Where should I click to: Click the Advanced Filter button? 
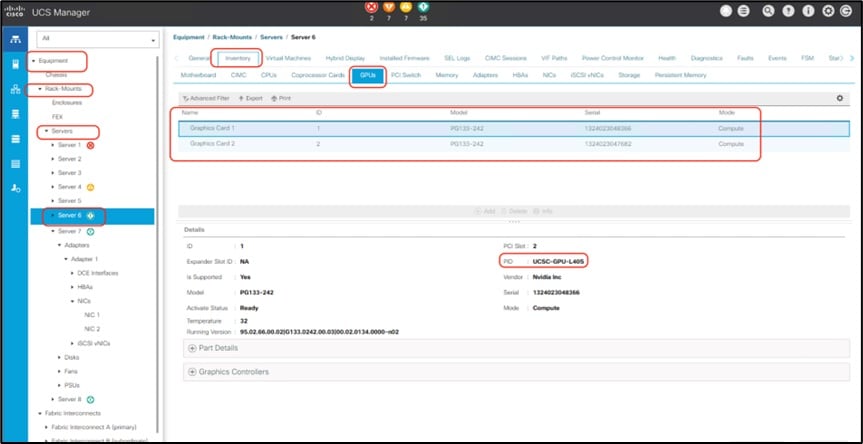coord(206,98)
